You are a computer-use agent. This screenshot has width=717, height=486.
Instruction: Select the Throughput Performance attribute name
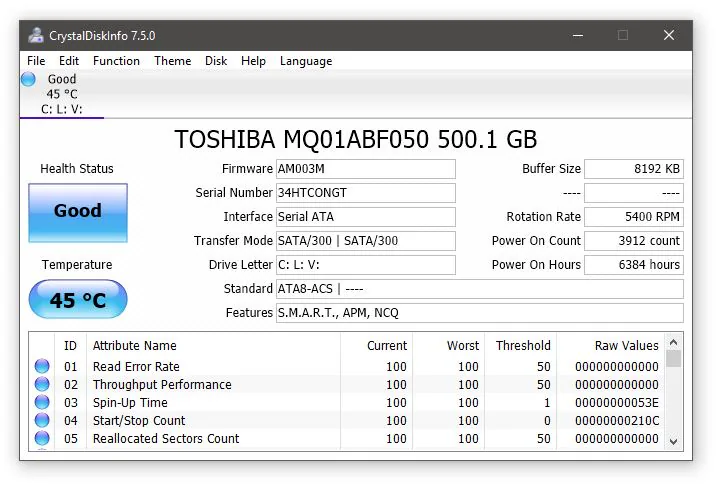[x=162, y=385]
